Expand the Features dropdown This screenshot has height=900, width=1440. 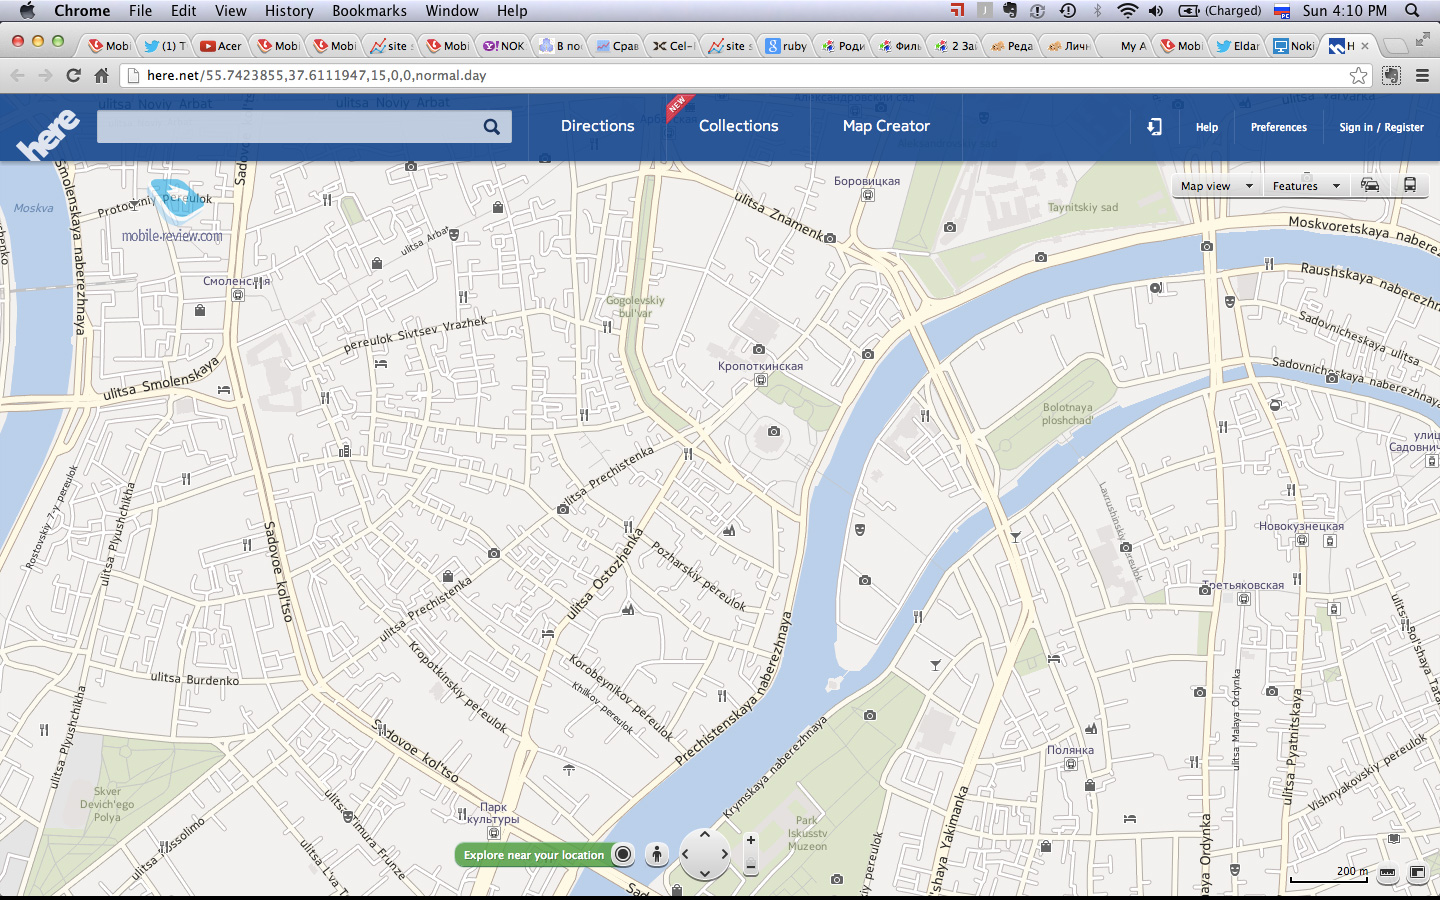[1305, 186]
